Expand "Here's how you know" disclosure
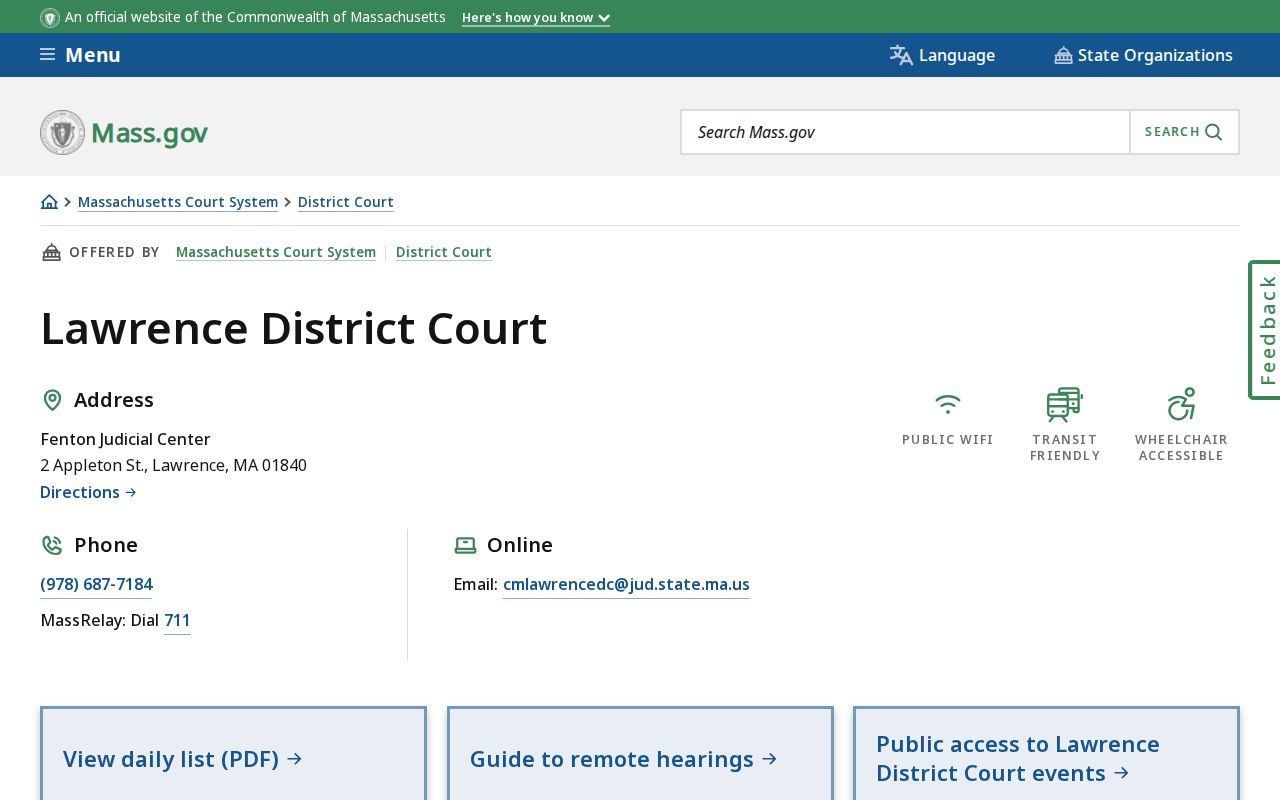The width and height of the screenshot is (1280, 800). pyautogui.click(x=536, y=18)
